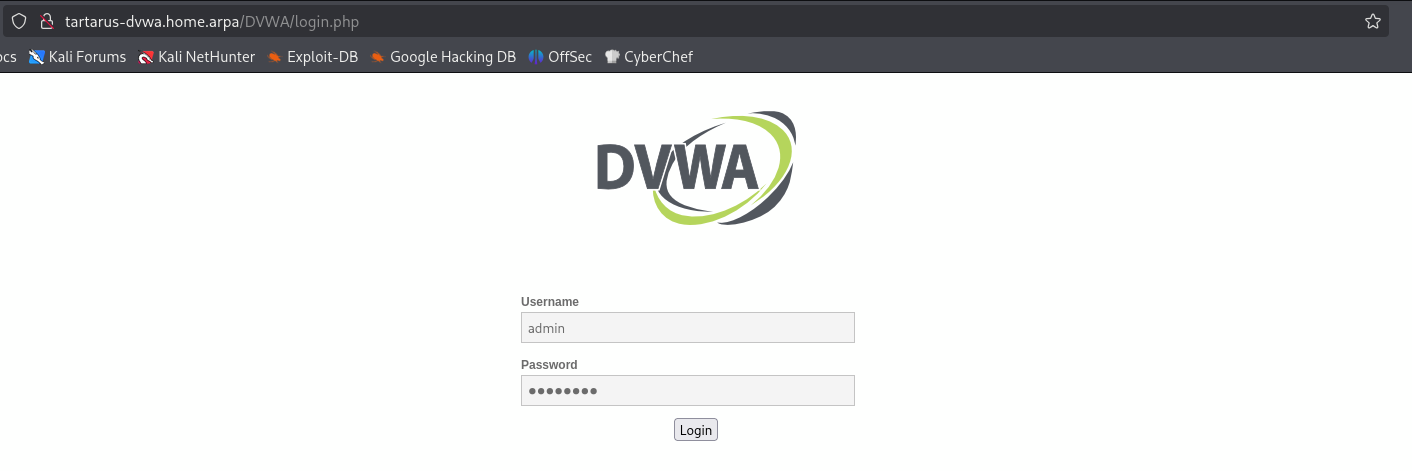The height and width of the screenshot is (471, 1412).
Task: Go to Exploit-DB bookmark label
Action: coord(322,57)
